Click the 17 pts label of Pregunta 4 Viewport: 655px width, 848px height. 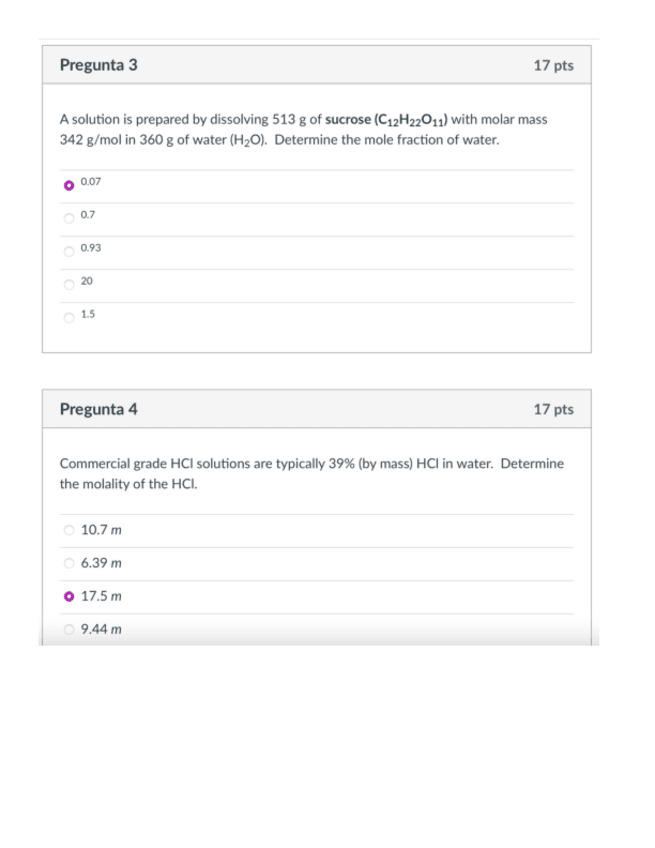[x=553, y=410]
